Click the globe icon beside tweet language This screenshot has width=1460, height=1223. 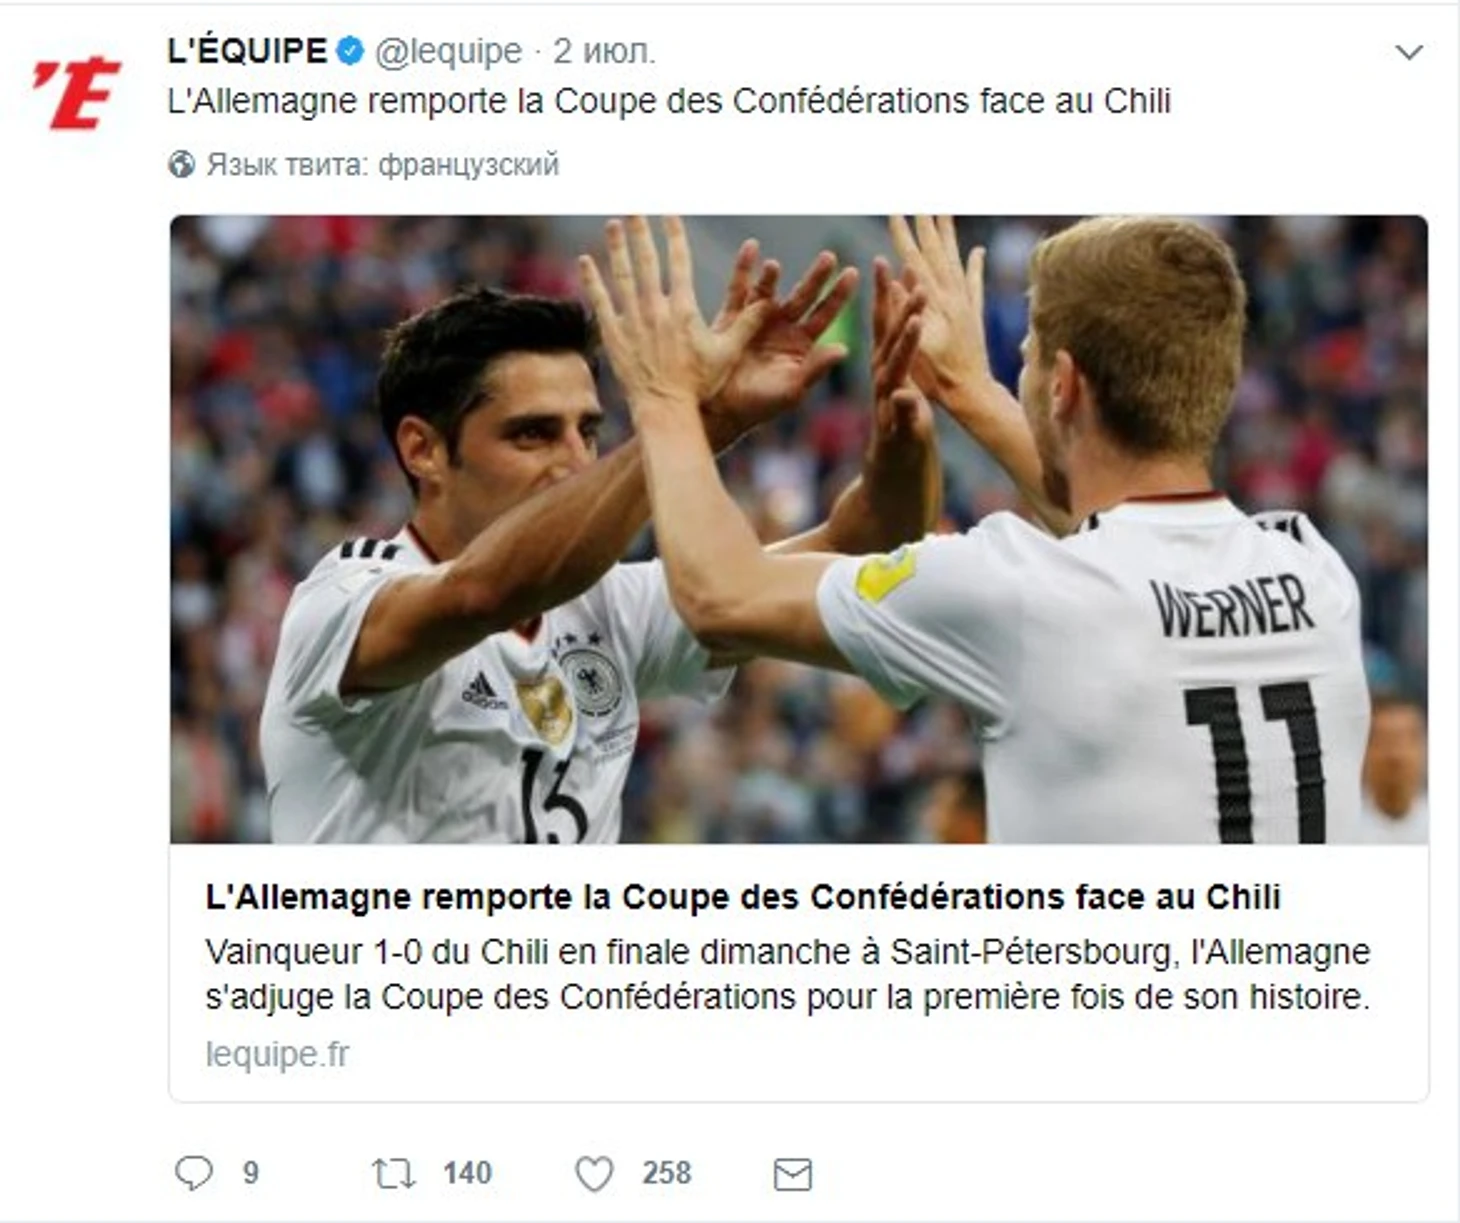(x=182, y=164)
